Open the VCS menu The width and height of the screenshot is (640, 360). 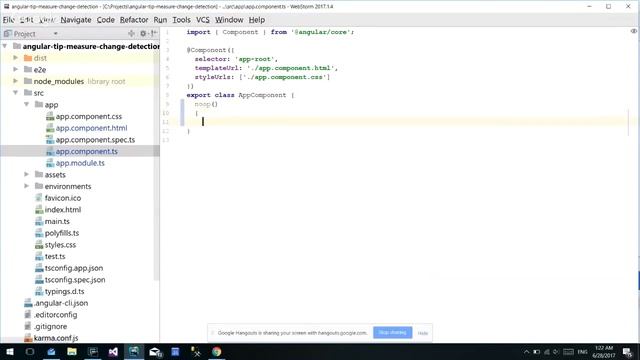(x=202, y=20)
